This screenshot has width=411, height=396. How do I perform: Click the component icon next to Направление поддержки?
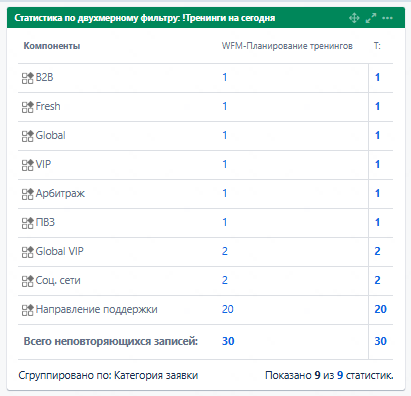(28, 310)
